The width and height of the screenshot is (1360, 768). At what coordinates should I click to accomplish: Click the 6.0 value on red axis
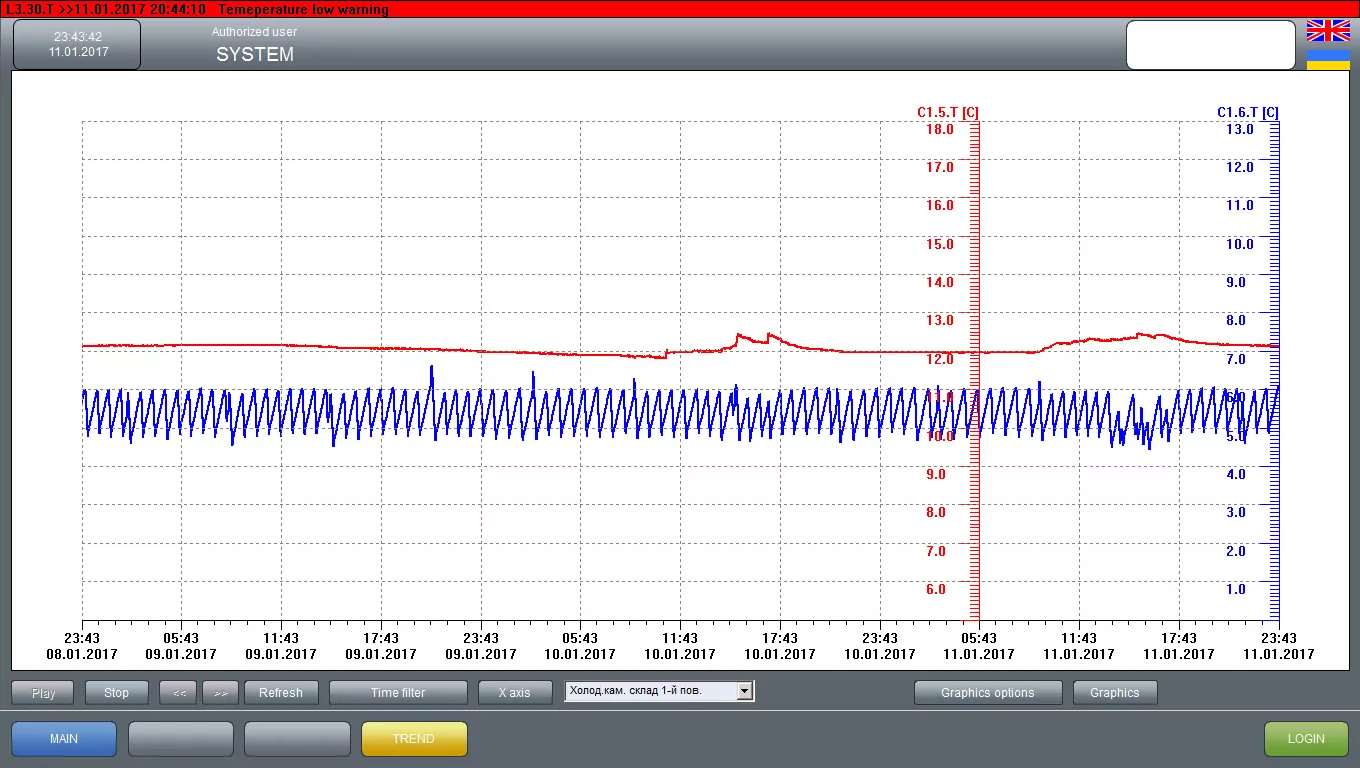(x=936, y=589)
